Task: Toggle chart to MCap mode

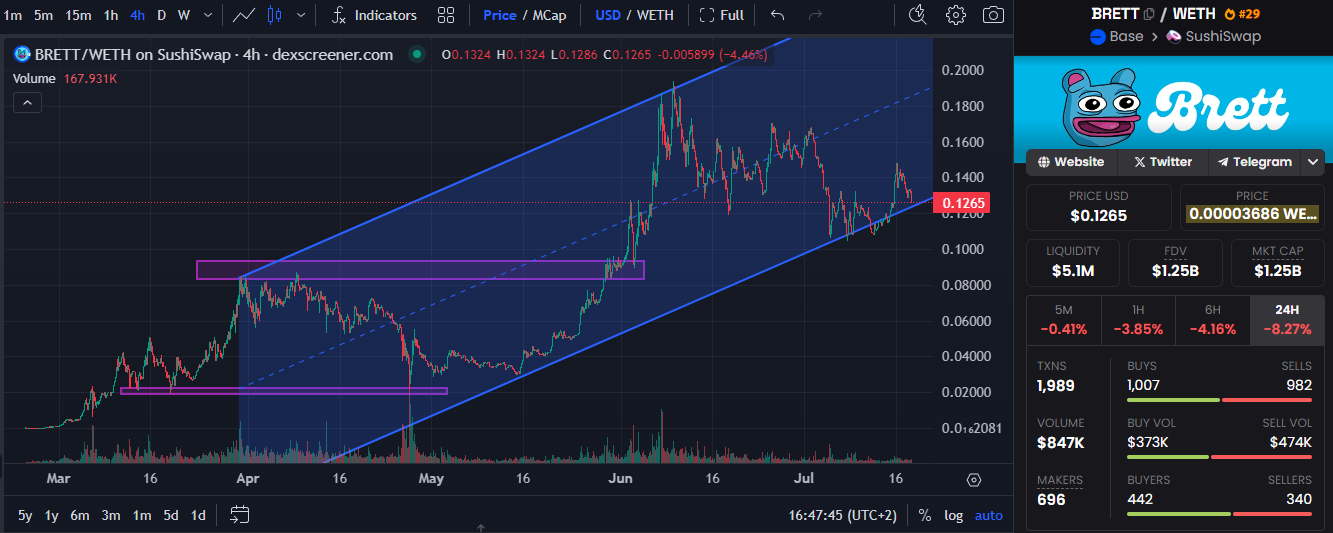Action: pos(548,15)
